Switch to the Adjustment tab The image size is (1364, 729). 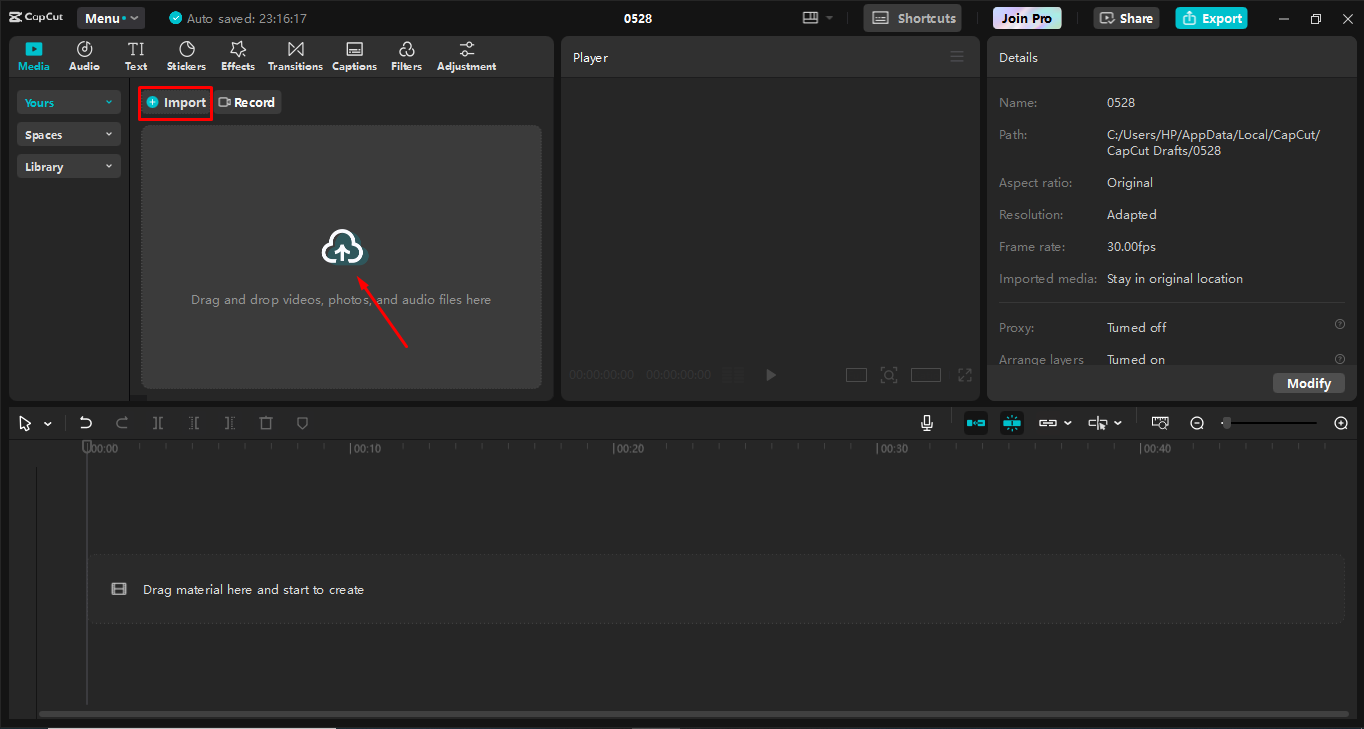click(x=466, y=55)
